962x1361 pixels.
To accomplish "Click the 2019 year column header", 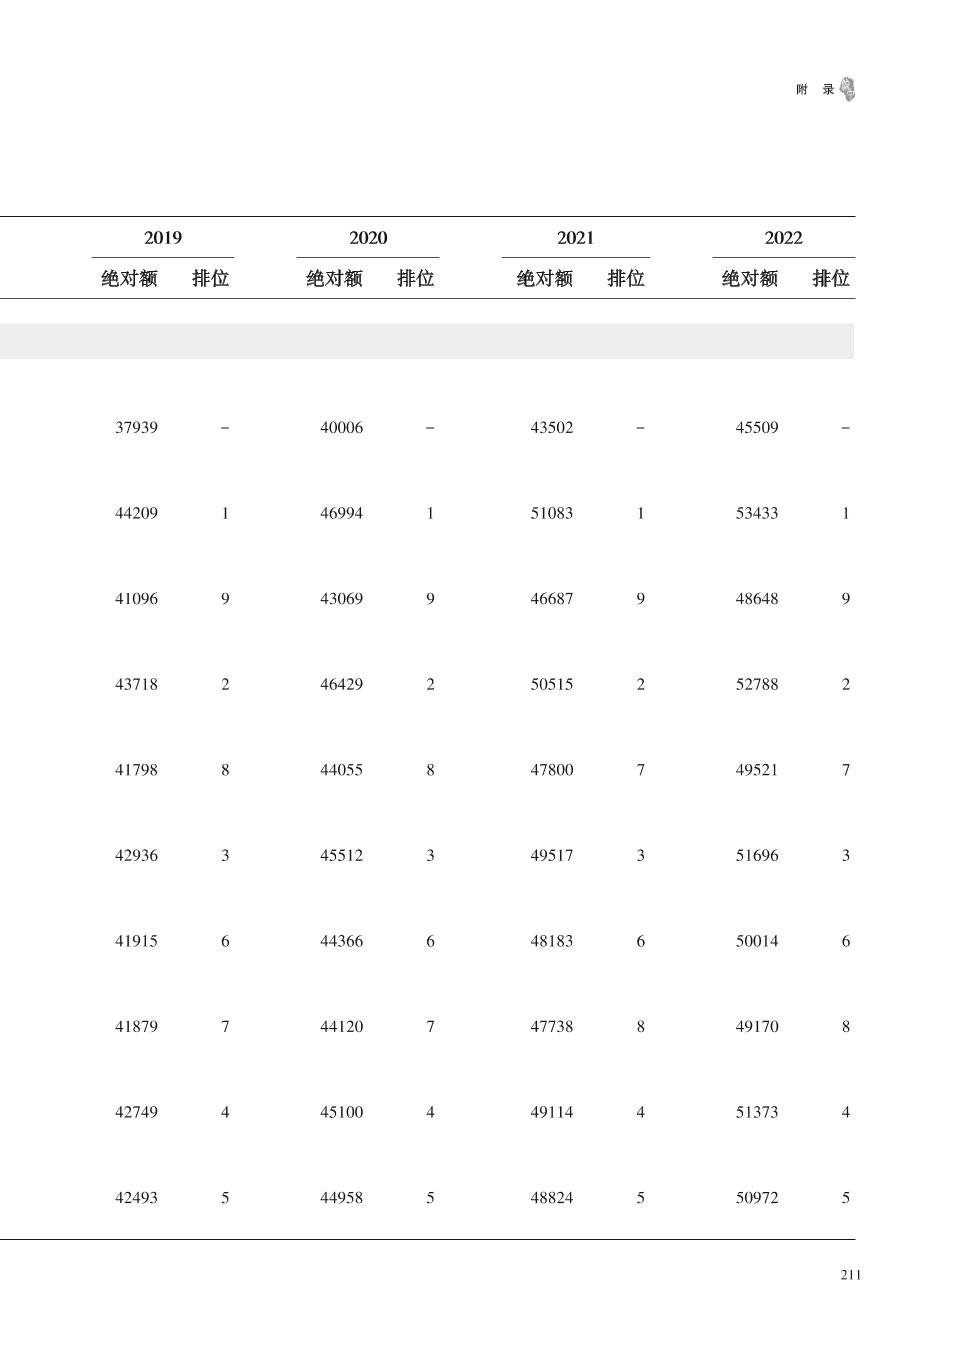I will (x=163, y=238).
